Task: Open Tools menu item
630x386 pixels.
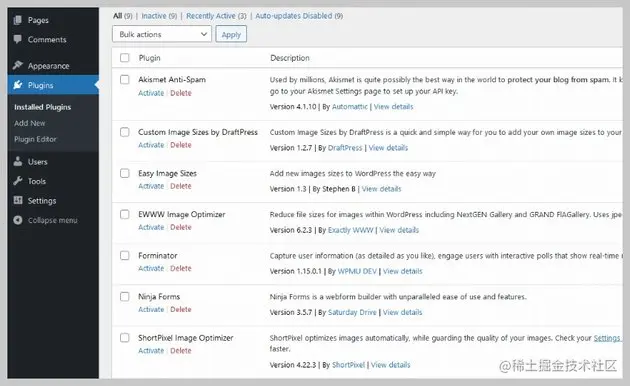Action: (x=37, y=181)
